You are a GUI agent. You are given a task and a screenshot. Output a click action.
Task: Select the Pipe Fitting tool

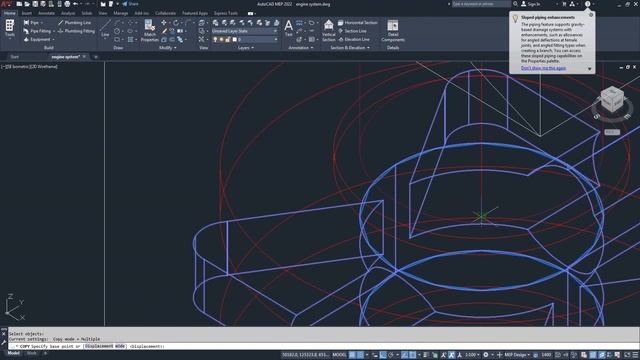(x=37, y=31)
